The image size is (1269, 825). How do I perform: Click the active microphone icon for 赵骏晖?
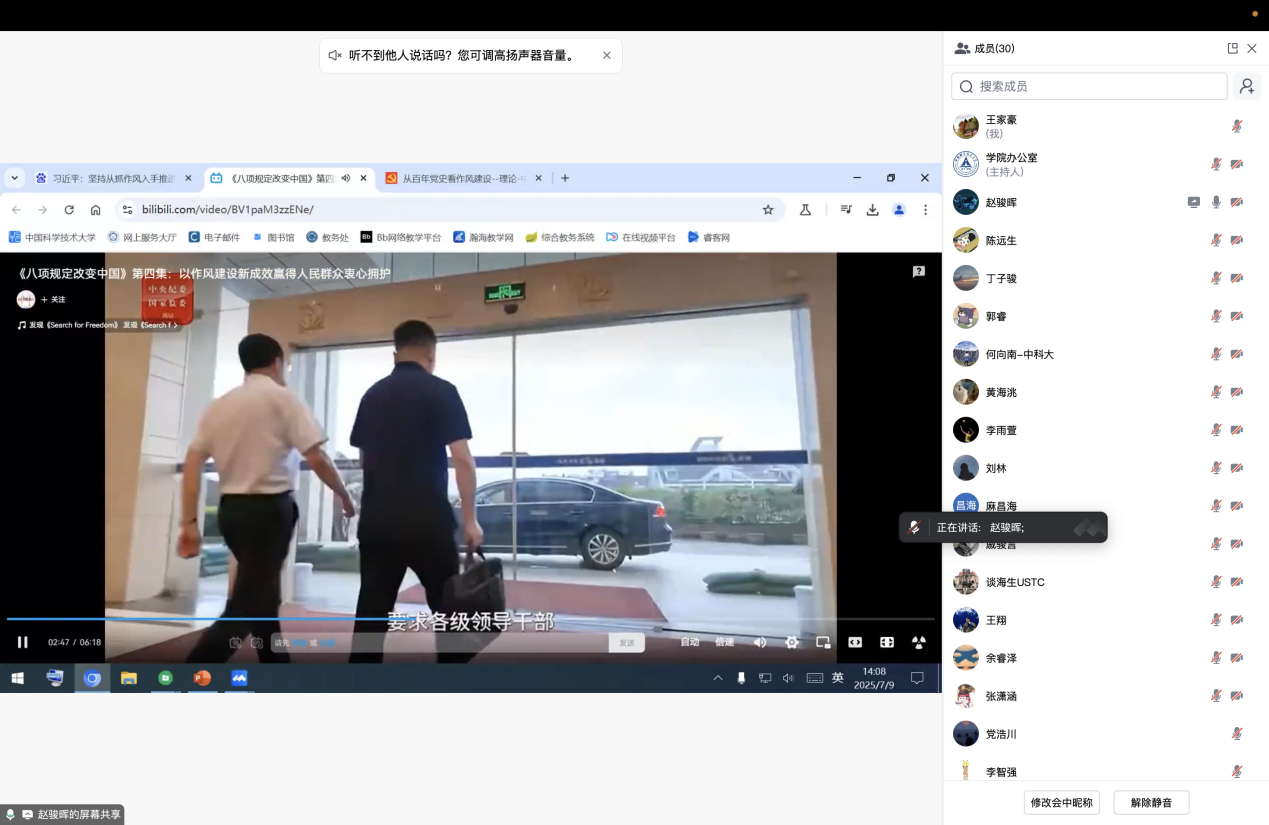(1216, 202)
